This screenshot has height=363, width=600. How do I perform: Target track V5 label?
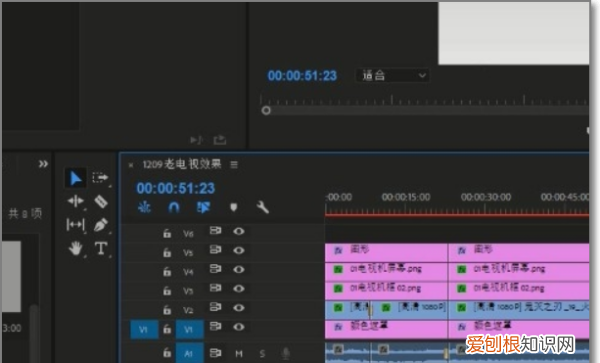pyautogui.click(x=188, y=253)
